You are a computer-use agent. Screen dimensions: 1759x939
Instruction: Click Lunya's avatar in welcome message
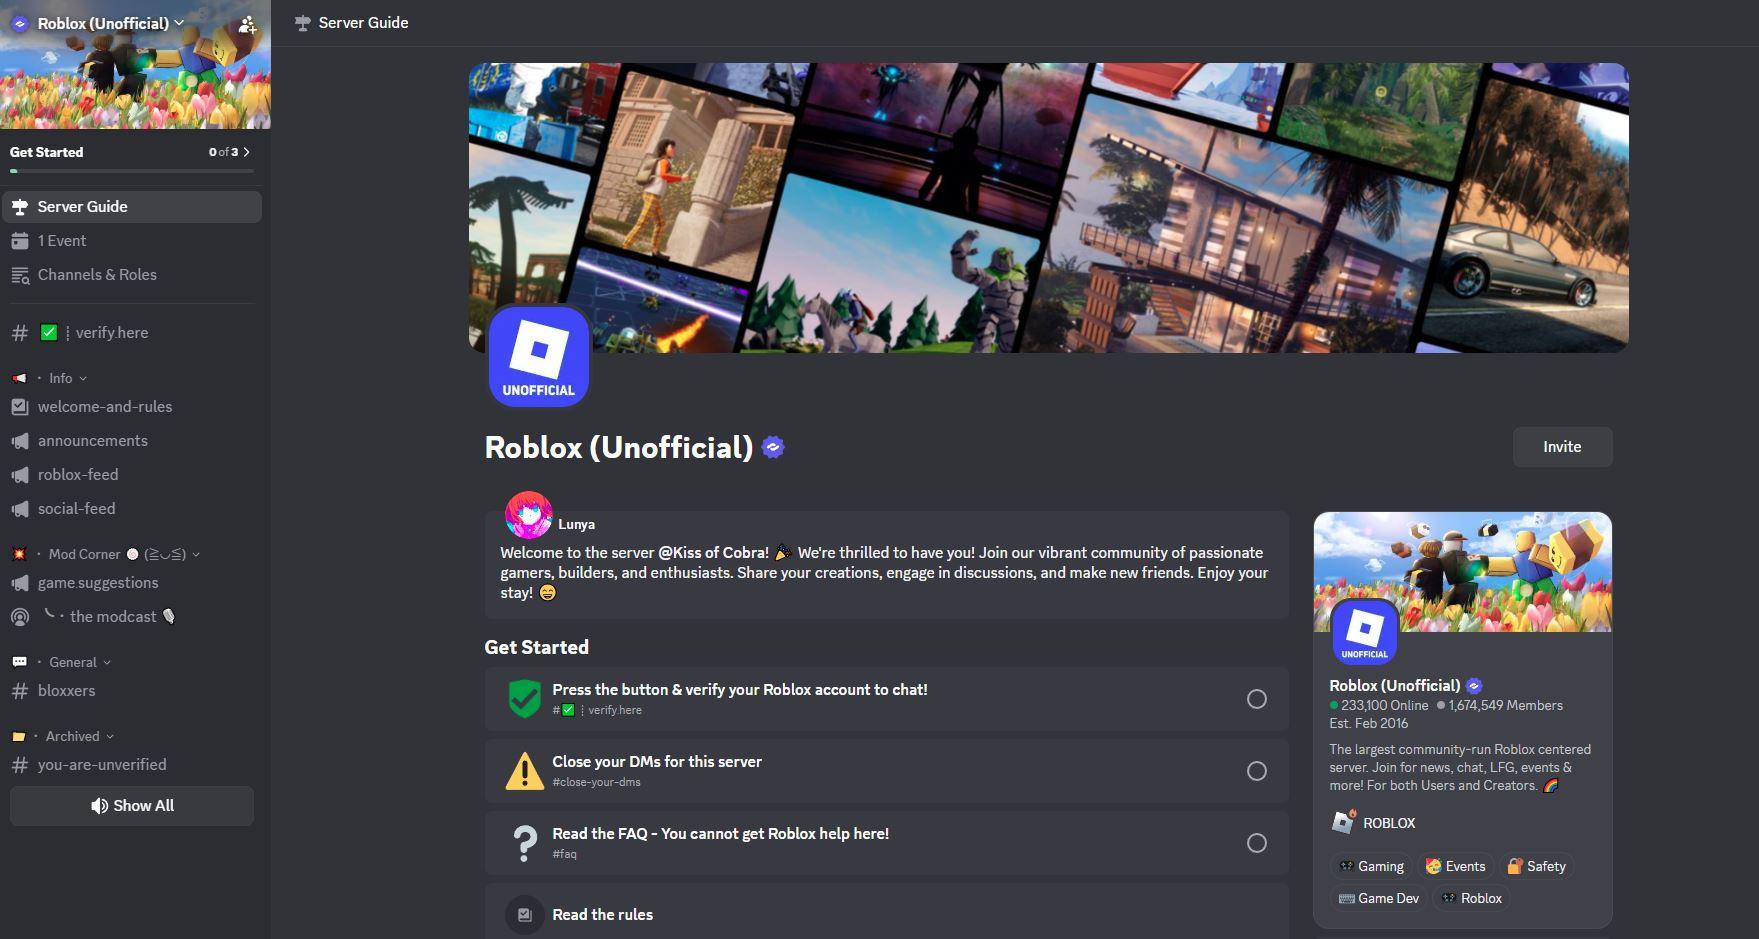pyautogui.click(x=529, y=516)
